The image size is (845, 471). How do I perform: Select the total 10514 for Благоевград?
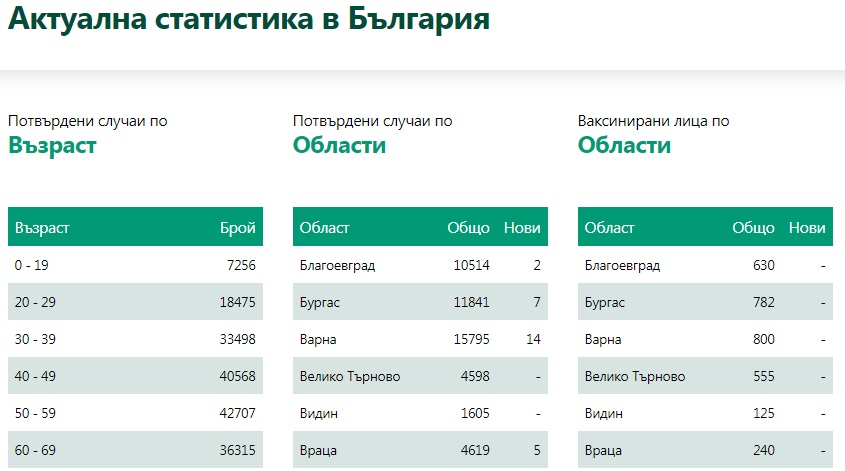pyautogui.click(x=472, y=265)
